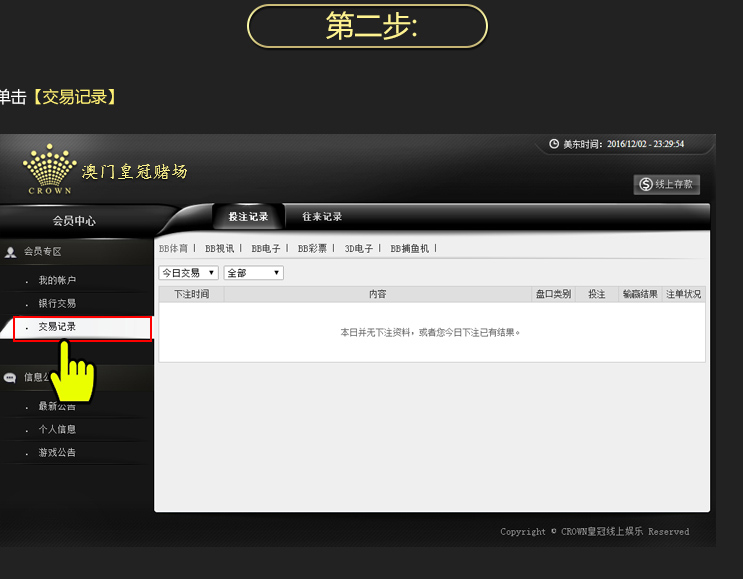
Task: Open 我的帐户 in the sidebar
Action: 57,281
